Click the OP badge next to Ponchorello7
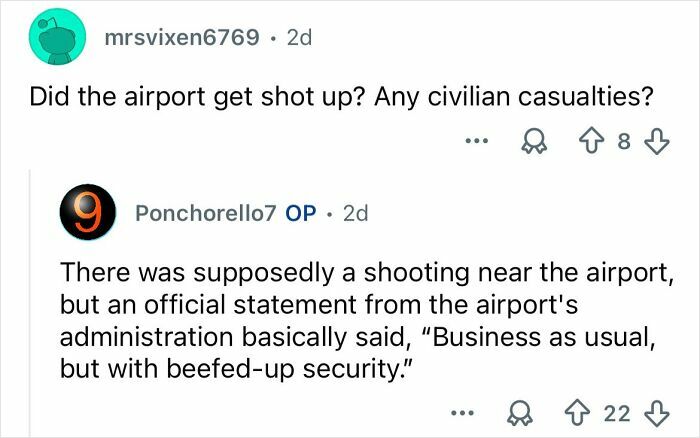The image size is (700, 438). point(301,213)
